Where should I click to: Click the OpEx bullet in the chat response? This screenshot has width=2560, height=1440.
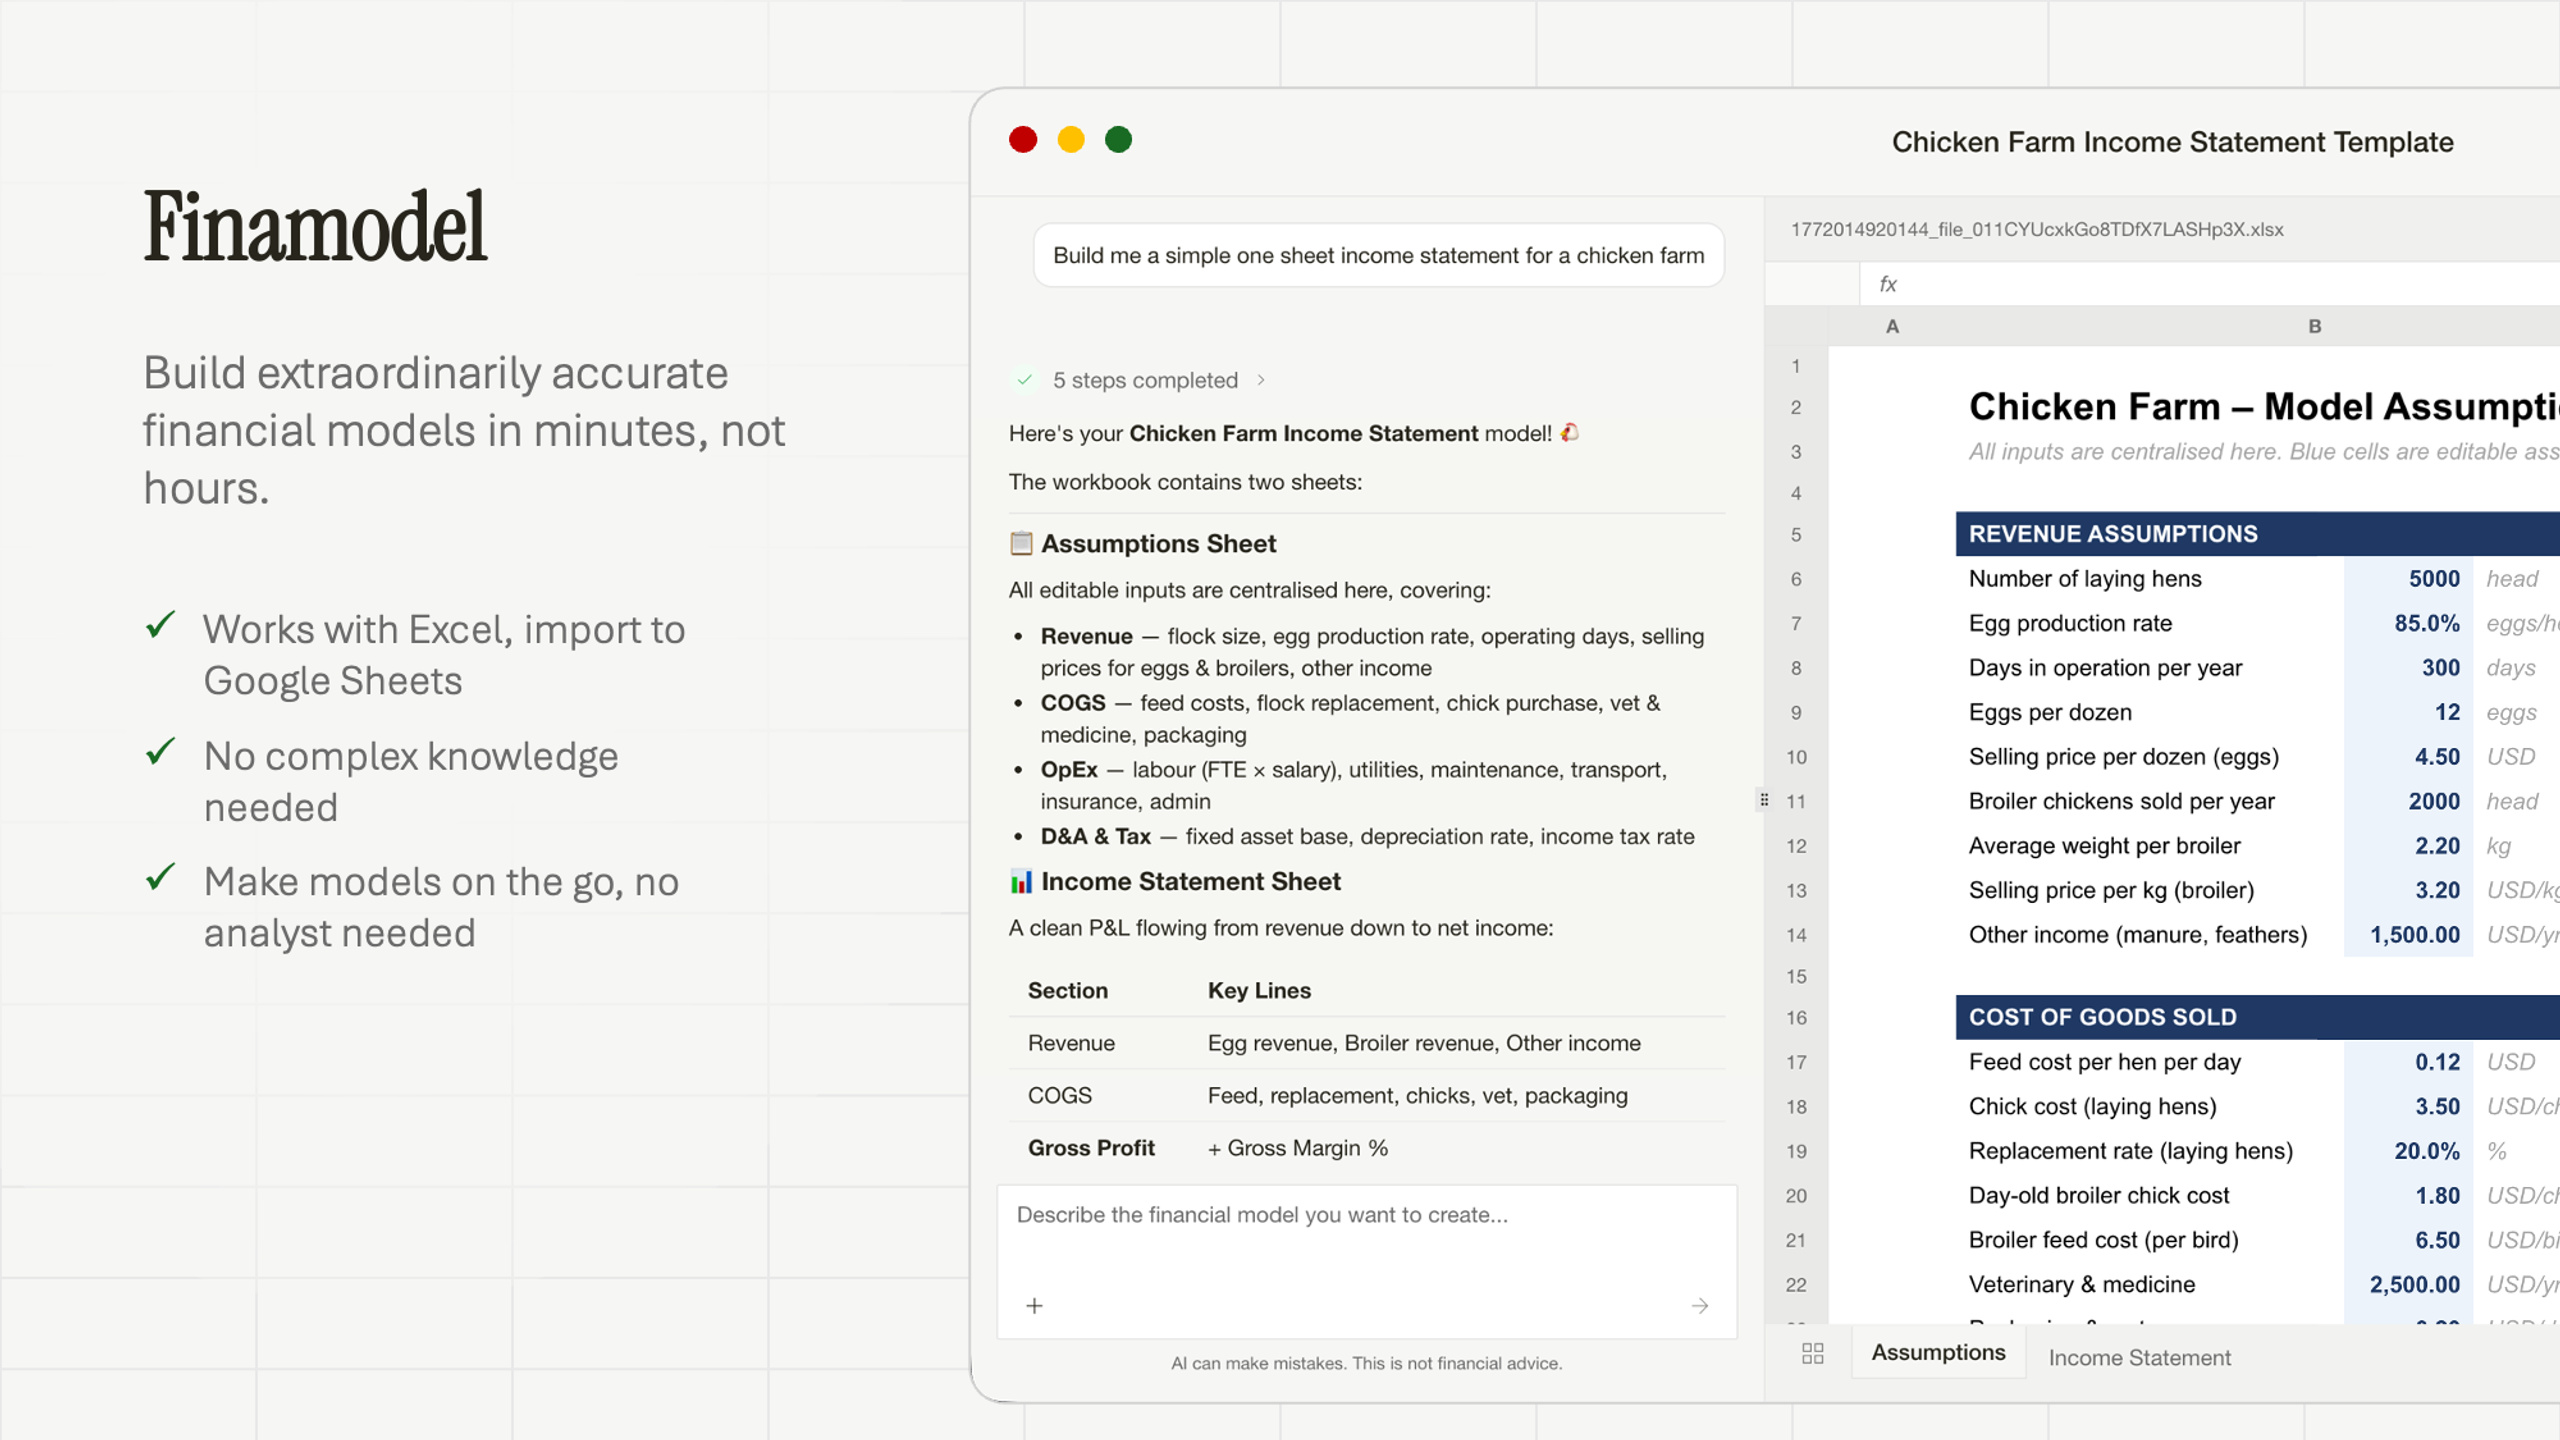click(1353, 785)
